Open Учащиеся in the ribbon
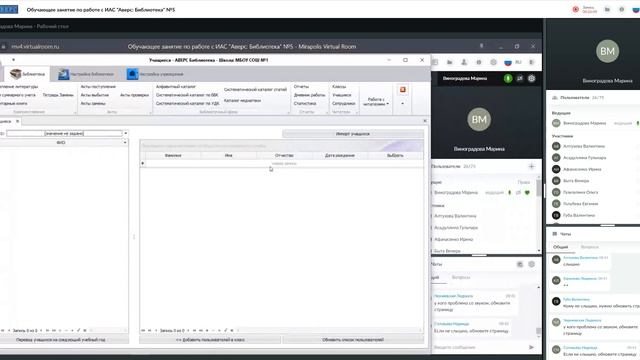This screenshot has width=640, height=360. click(342, 95)
